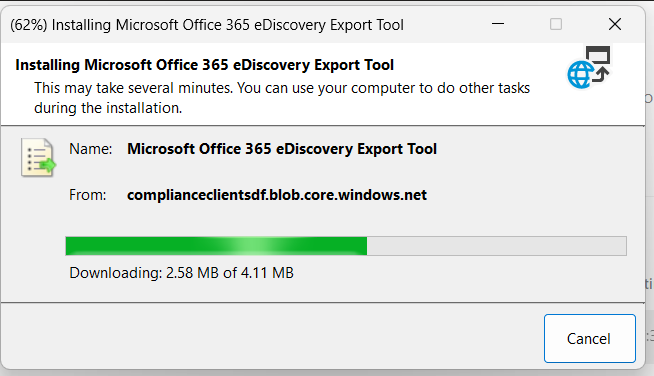The height and width of the screenshot is (376, 654).
Task: Click the Name: label
Action: pos(91,149)
